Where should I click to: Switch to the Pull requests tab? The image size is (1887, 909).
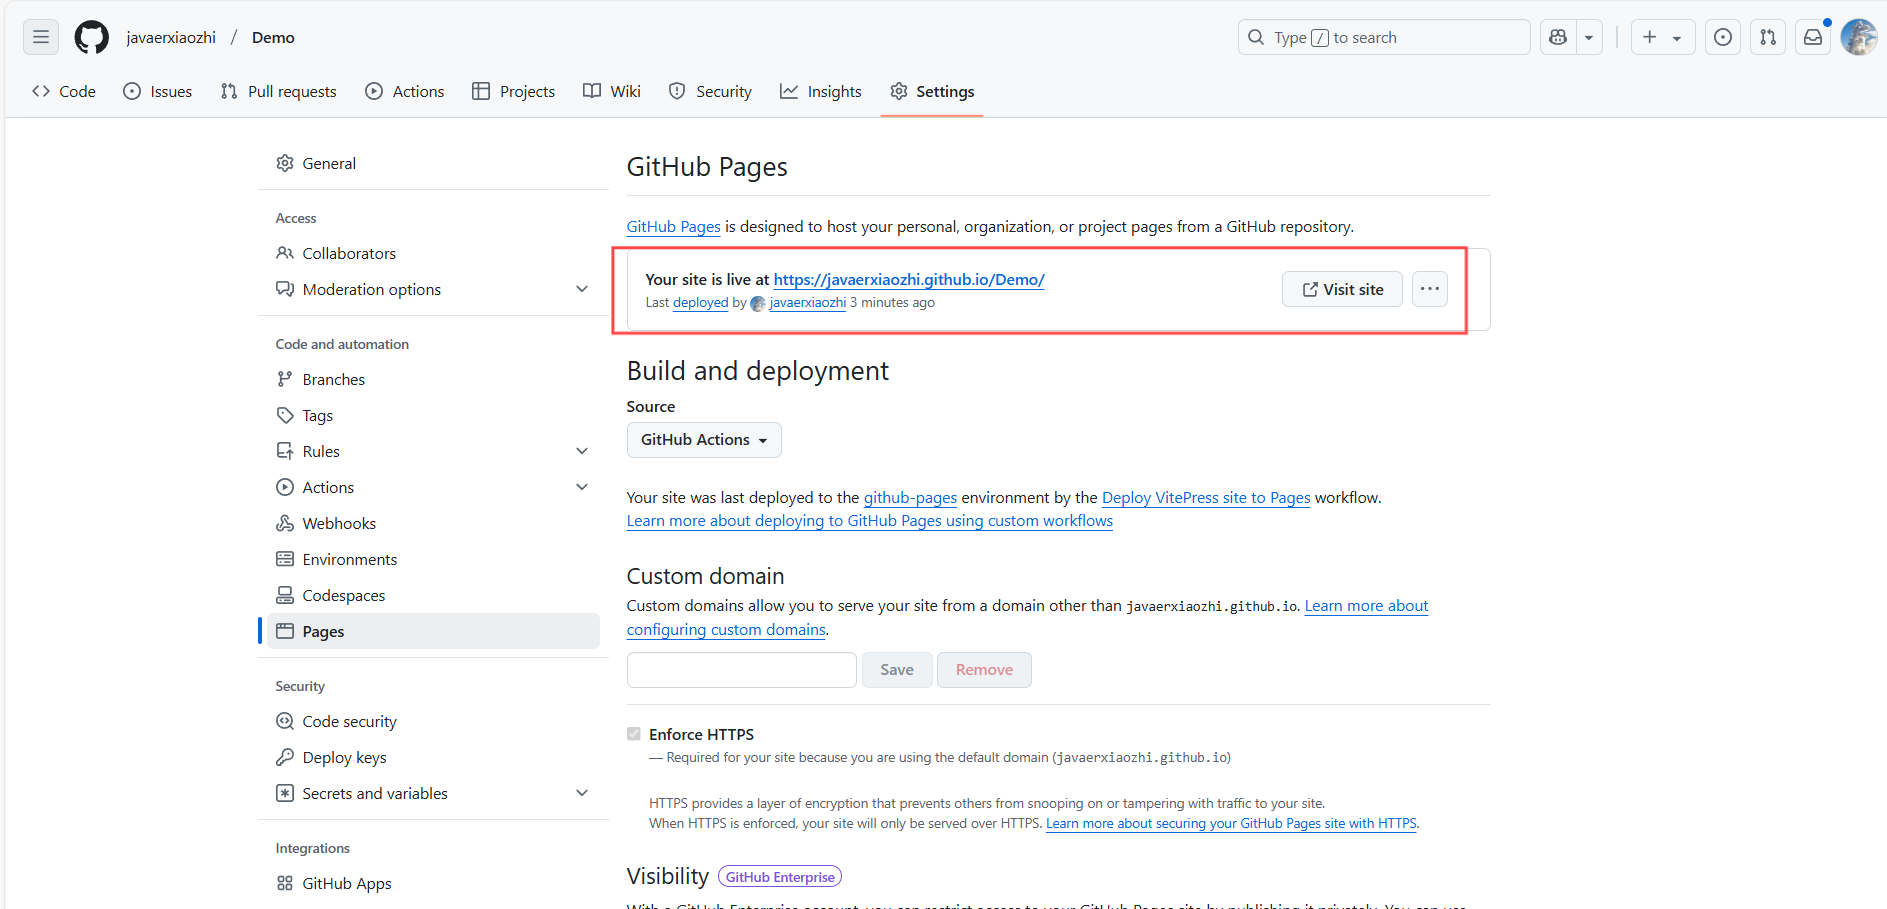[279, 91]
